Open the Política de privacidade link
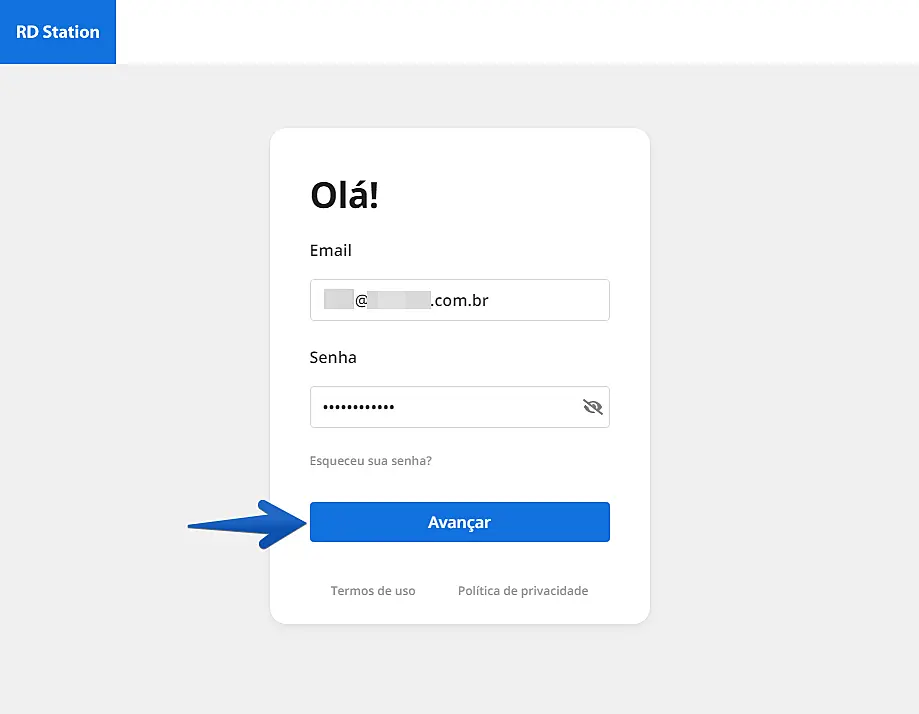 [x=523, y=591]
